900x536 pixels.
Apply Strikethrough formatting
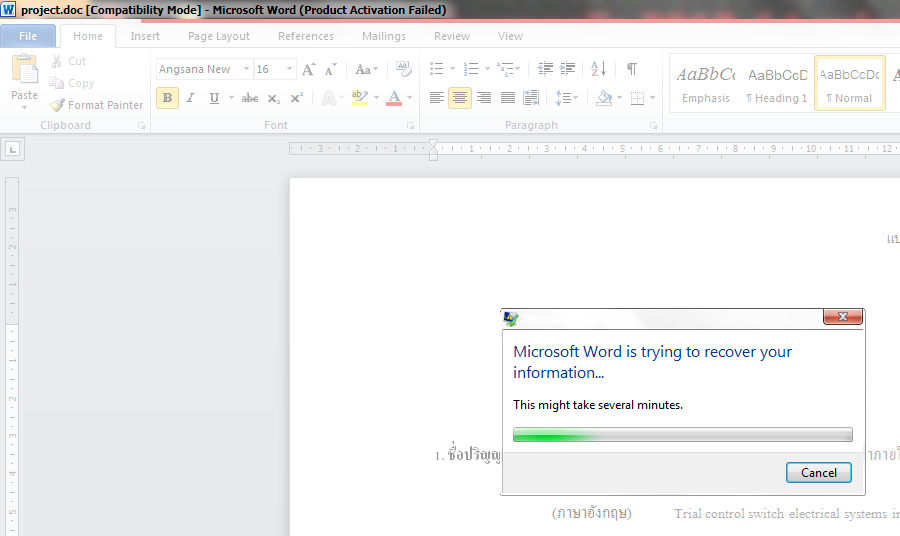(250, 98)
